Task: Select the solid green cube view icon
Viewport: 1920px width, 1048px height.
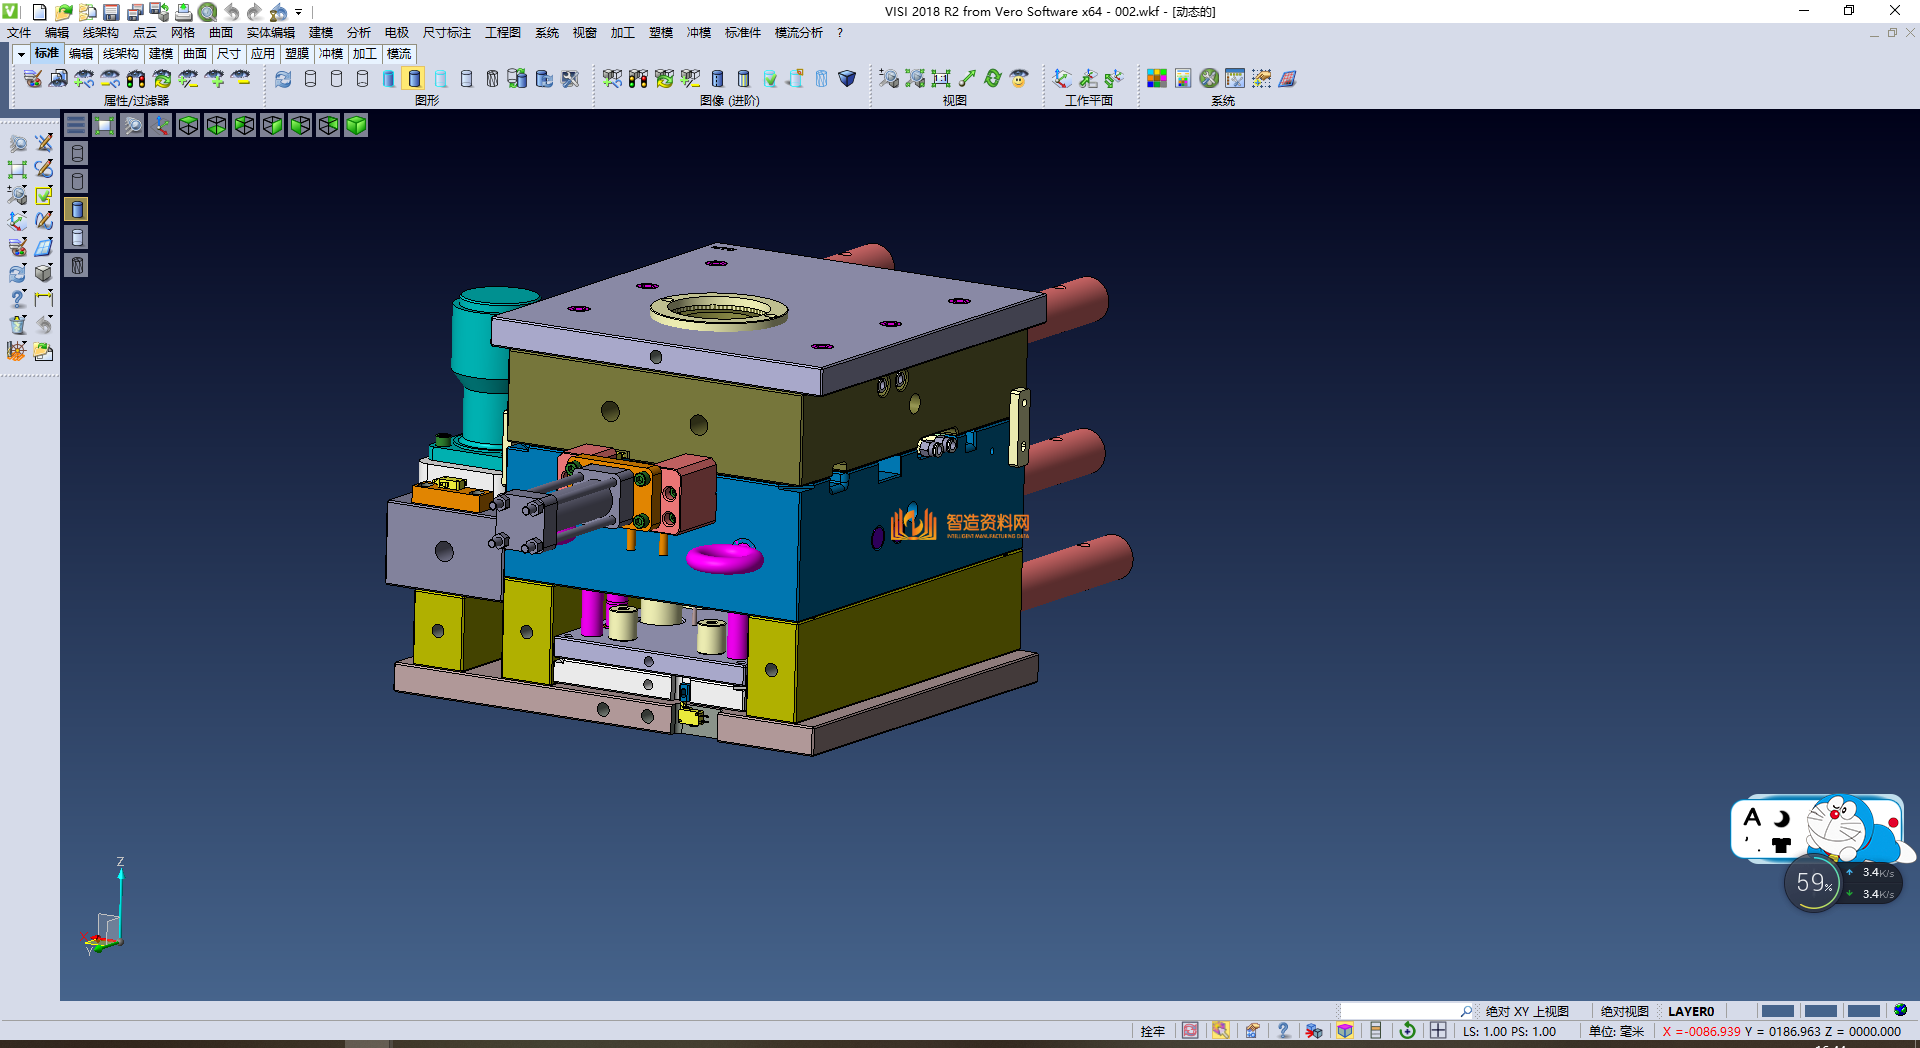Action: (356, 125)
